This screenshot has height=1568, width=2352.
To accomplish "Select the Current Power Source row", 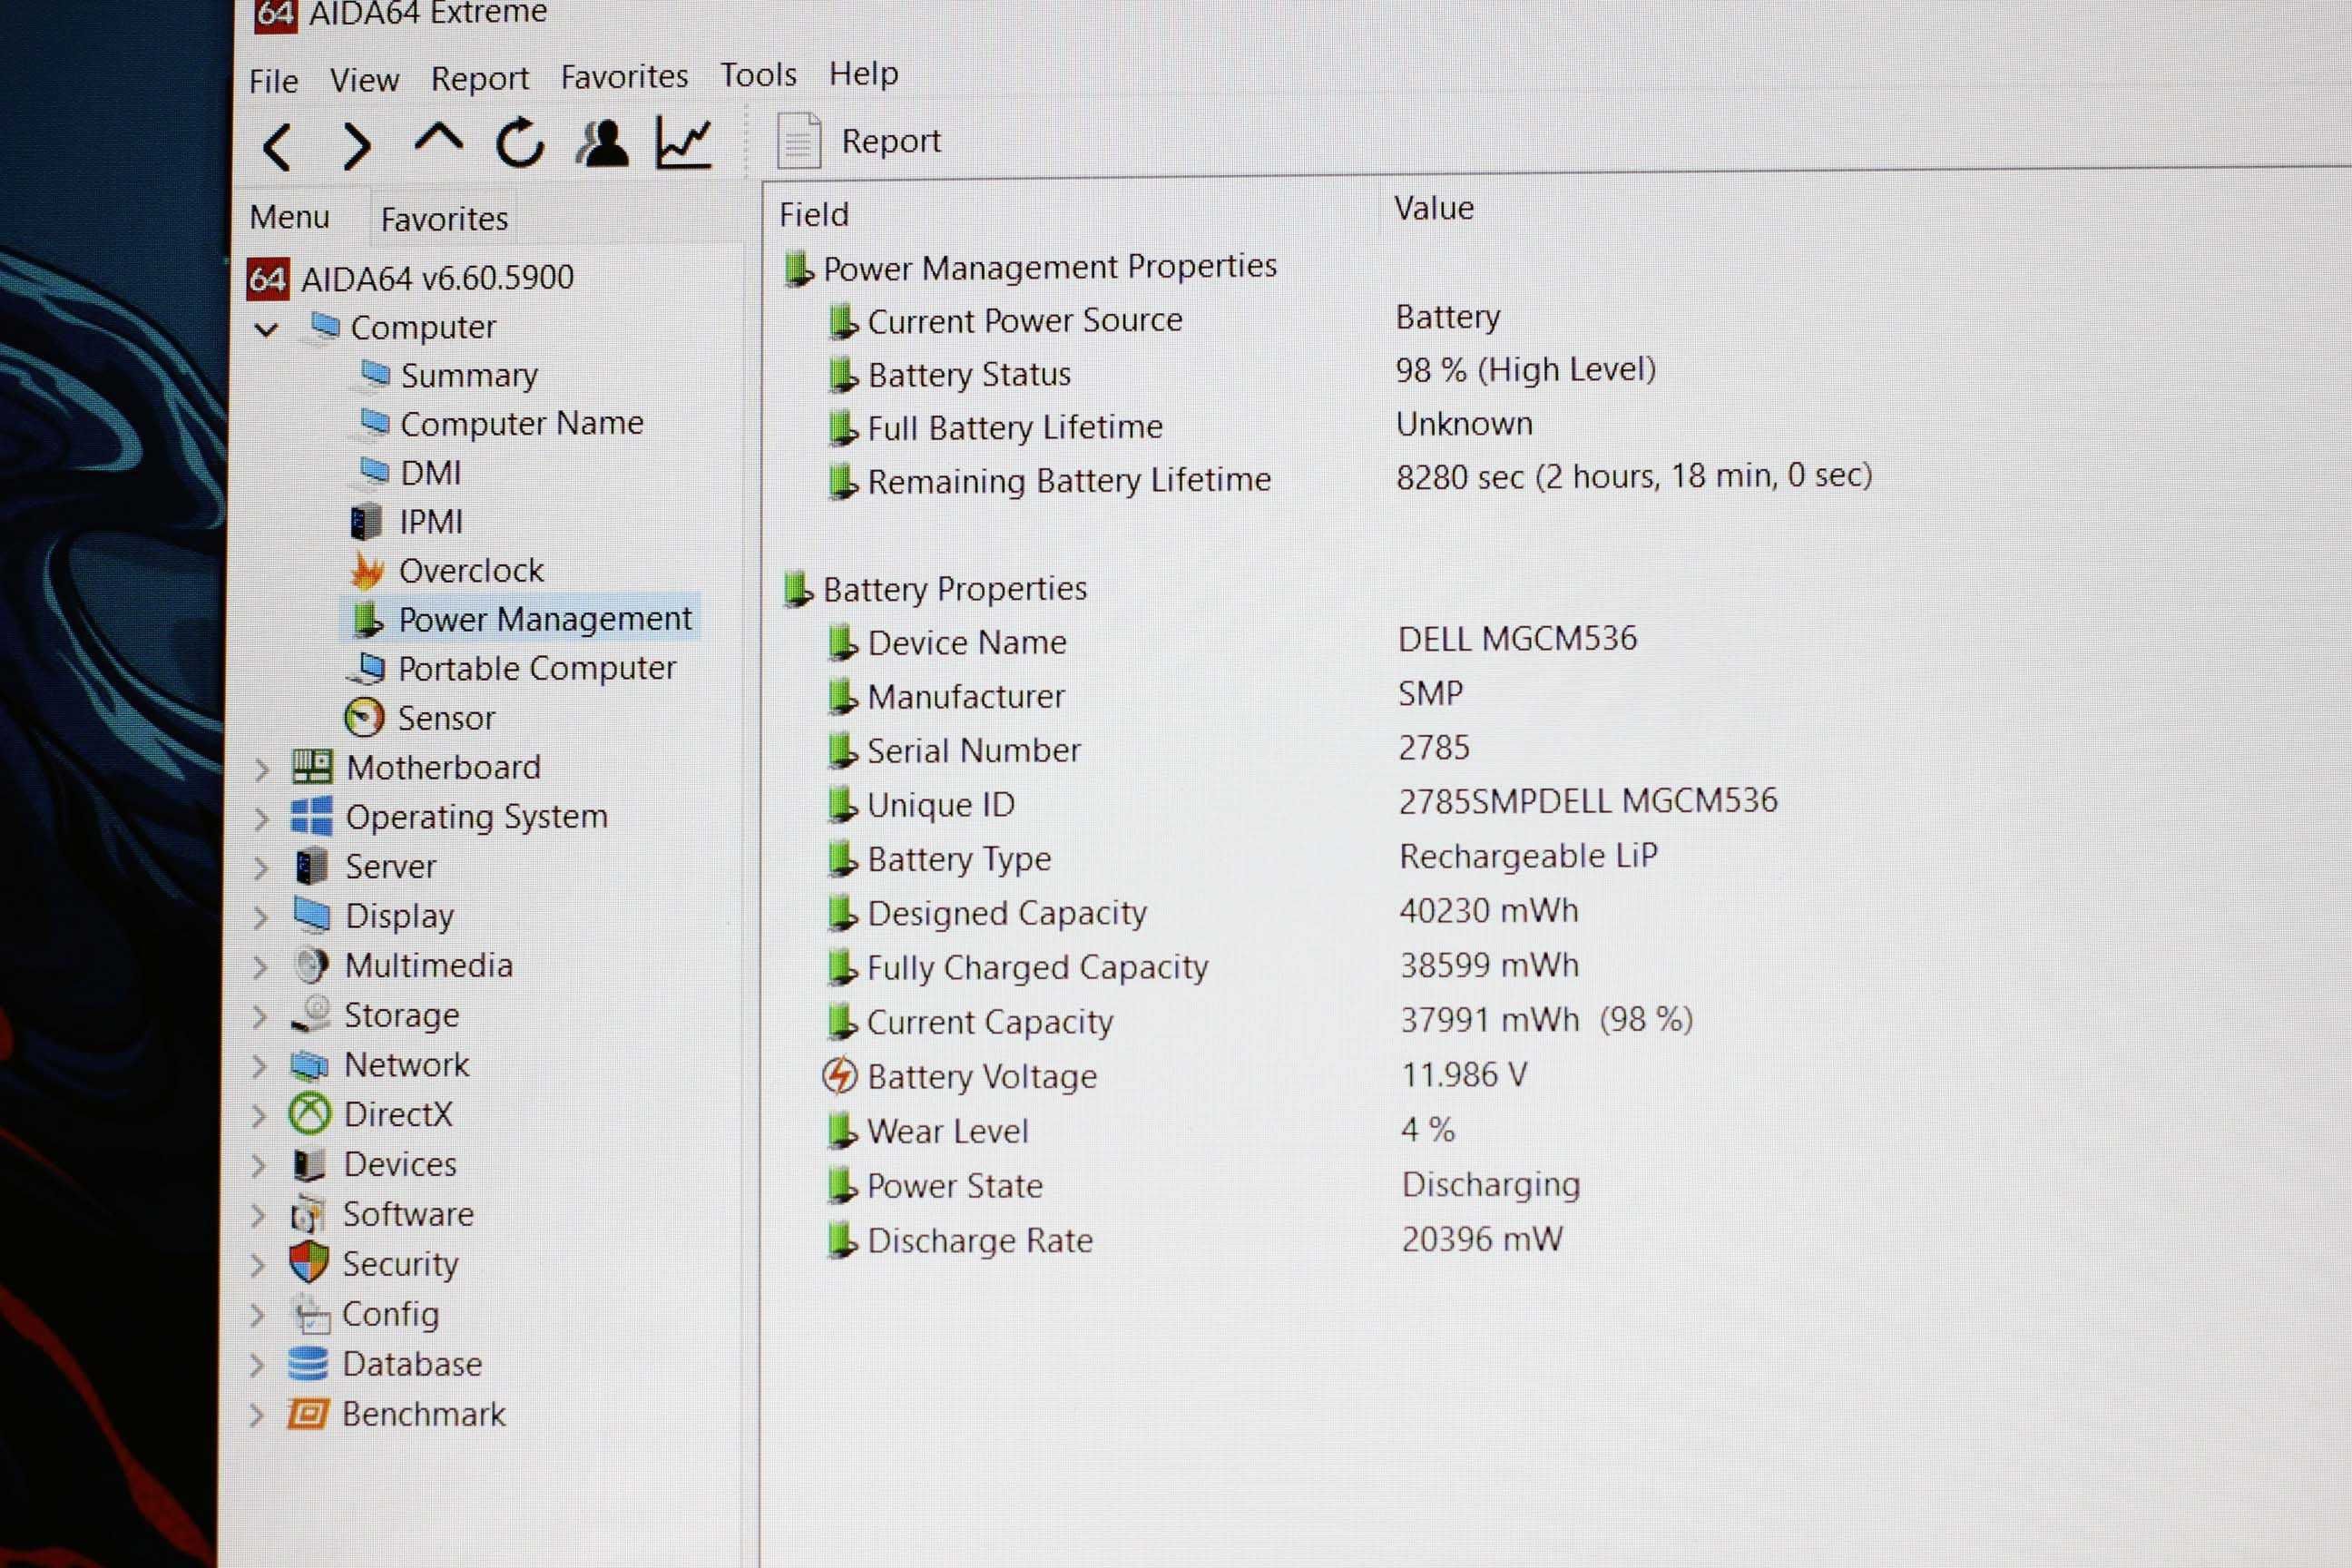I will 1165,320.
